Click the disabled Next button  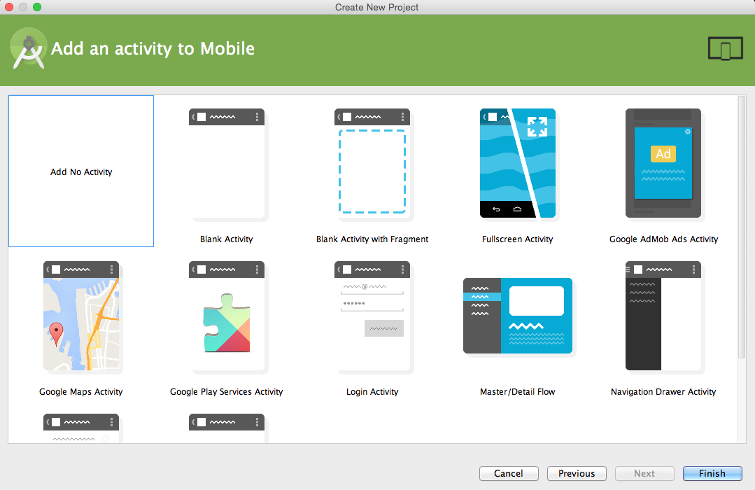[644, 474]
